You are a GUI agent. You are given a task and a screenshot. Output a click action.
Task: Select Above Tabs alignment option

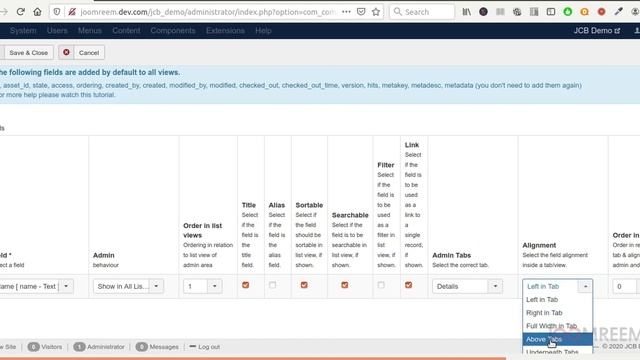558,339
